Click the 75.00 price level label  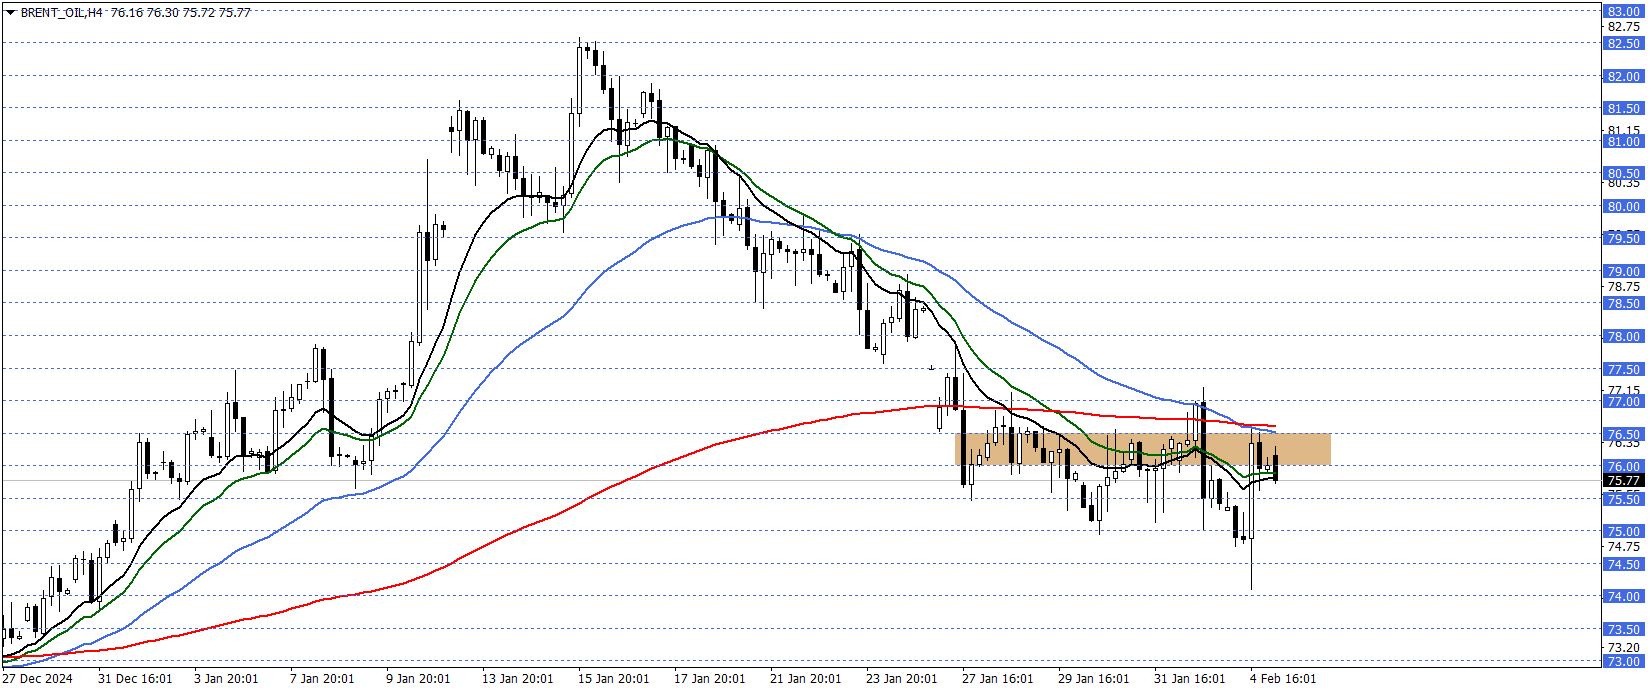[x=1623, y=531]
